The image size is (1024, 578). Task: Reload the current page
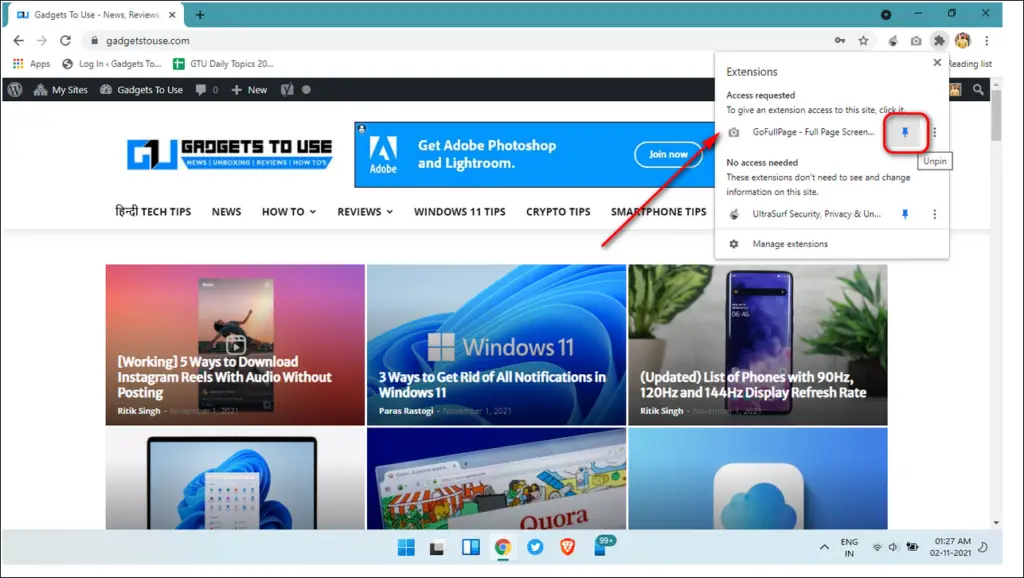(65, 40)
